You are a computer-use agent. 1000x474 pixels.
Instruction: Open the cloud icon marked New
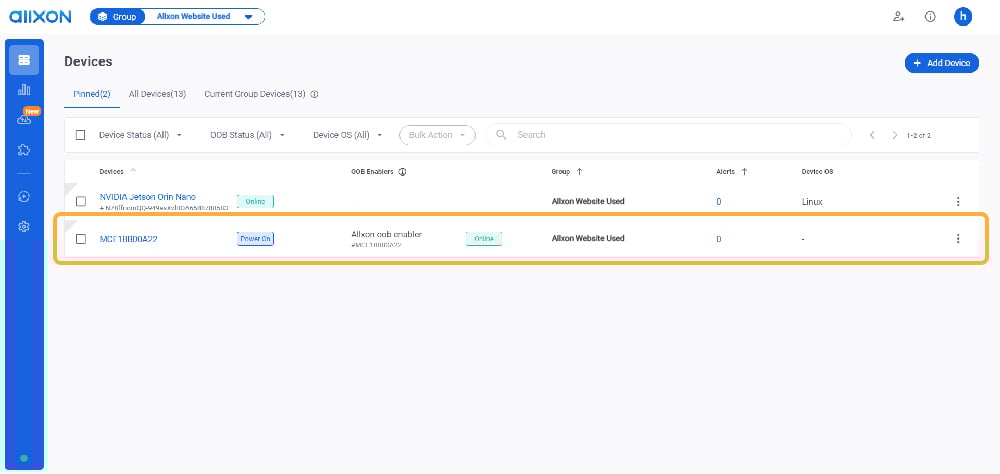24,120
